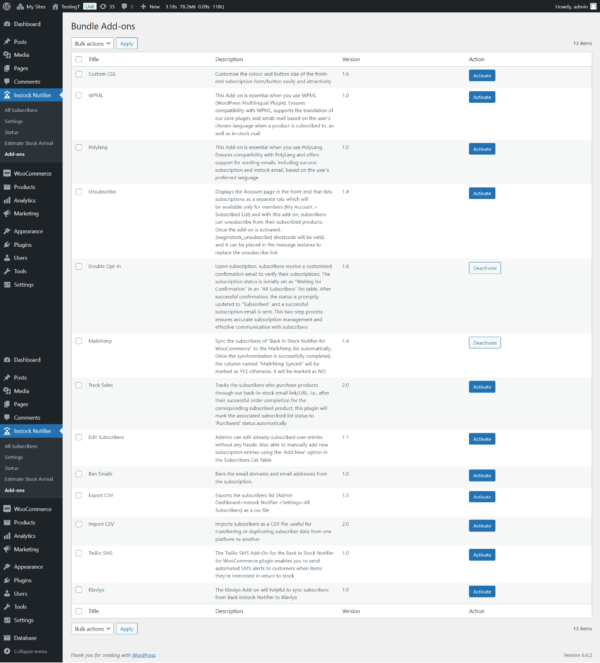
Task: Open Estimate Stock Arrival in upper submenu
Action: coord(29,143)
